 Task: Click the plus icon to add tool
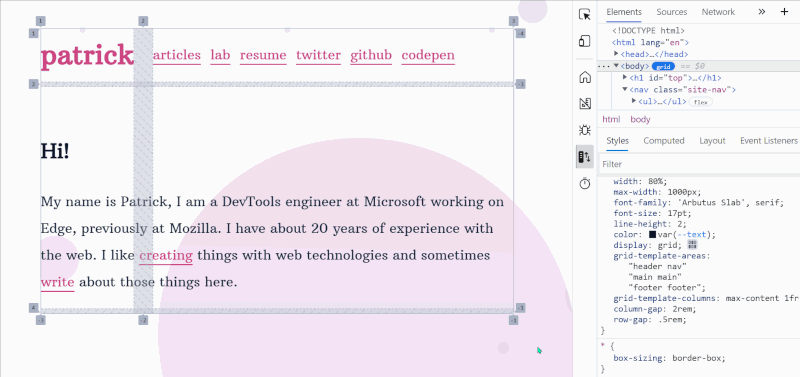(x=784, y=12)
